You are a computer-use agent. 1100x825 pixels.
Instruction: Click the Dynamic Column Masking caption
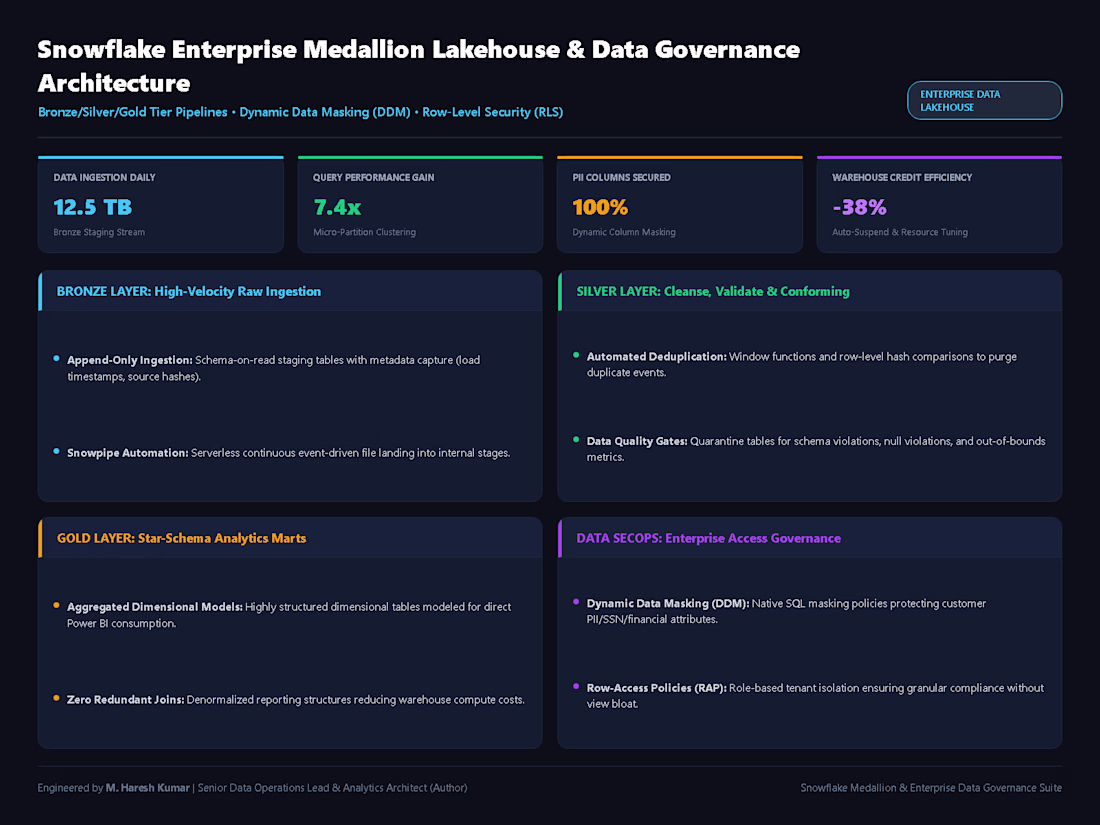point(624,232)
